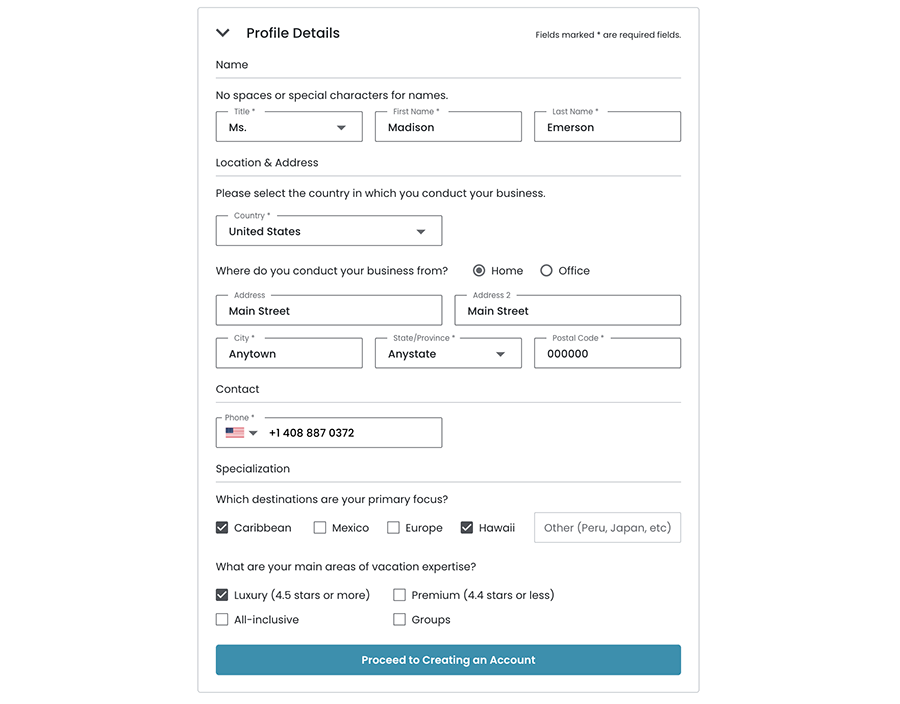900x704 pixels.
Task: Click the Postal Code field
Action: (607, 354)
